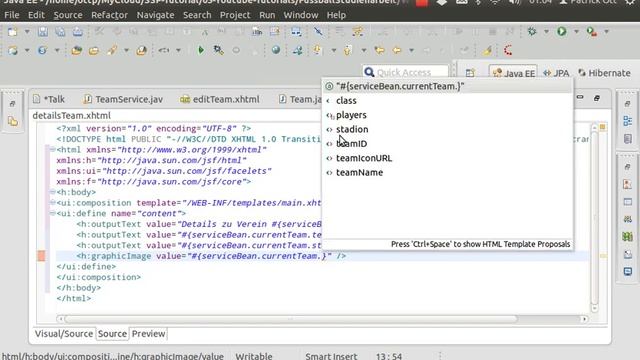640x360 pixels.
Task: Open the Debug configurations dropdown arrow
Action: click(546, 31)
